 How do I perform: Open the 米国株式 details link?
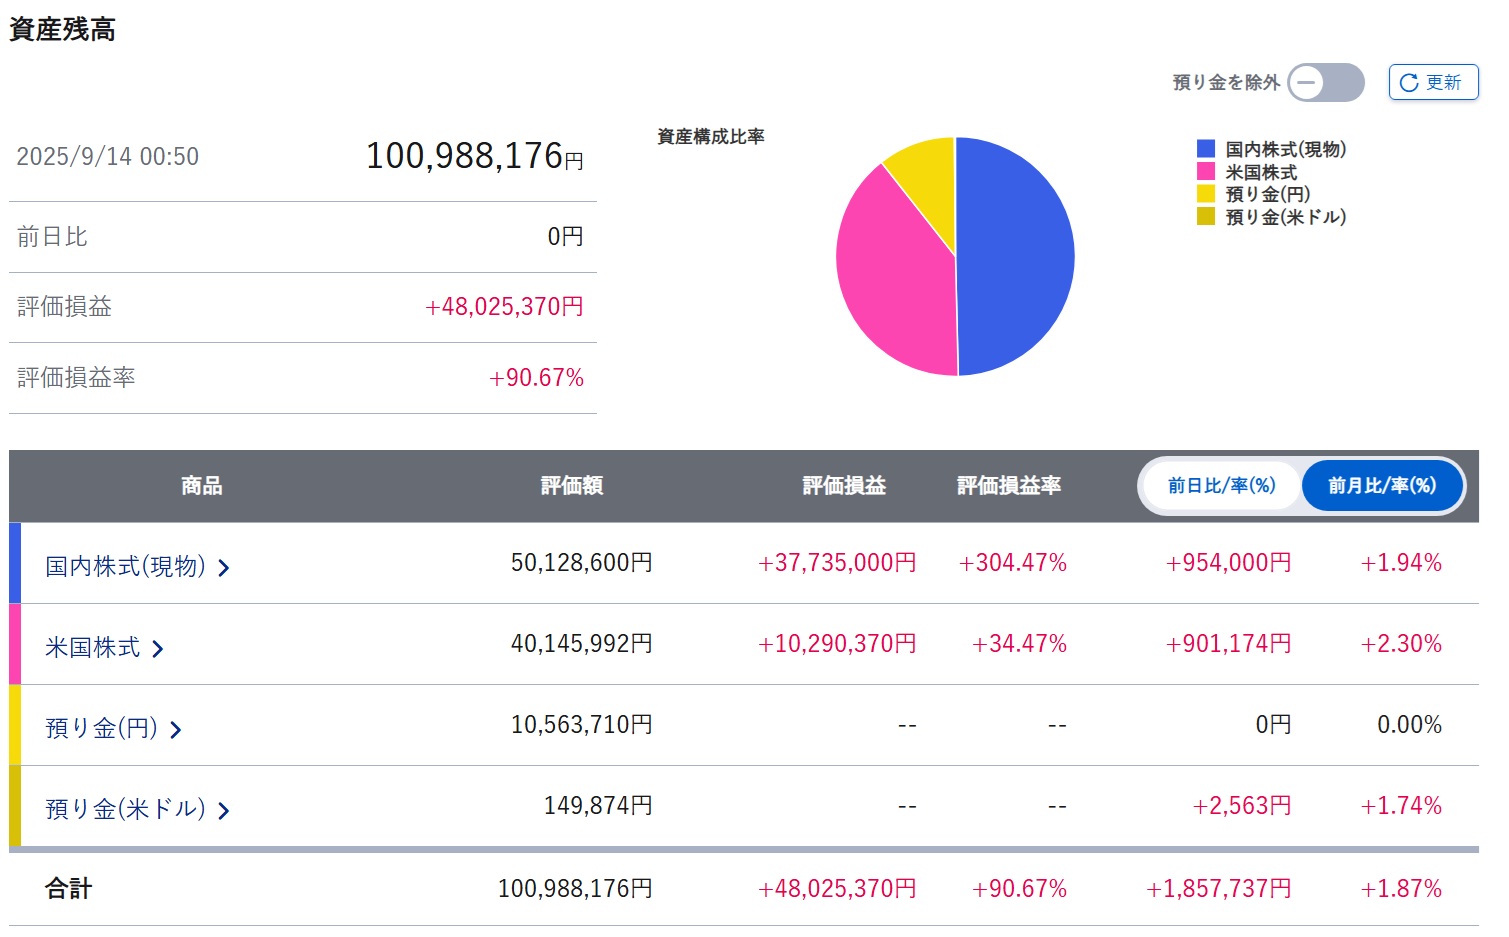tap(93, 648)
